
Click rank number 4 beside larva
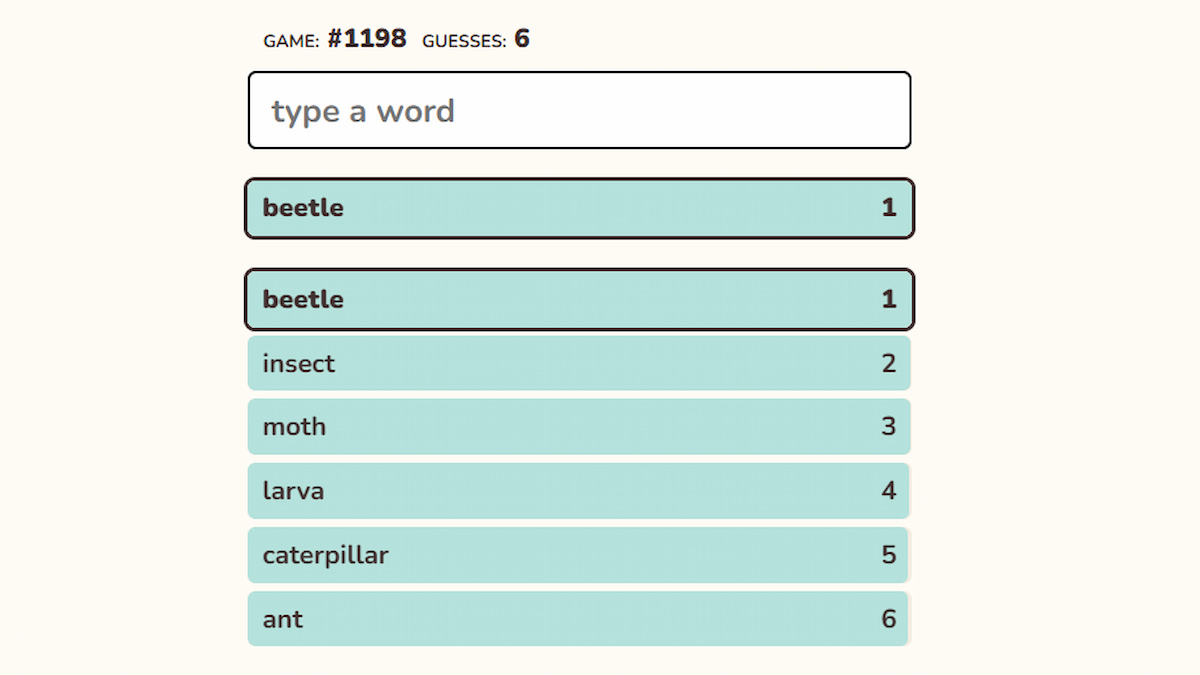point(889,491)
